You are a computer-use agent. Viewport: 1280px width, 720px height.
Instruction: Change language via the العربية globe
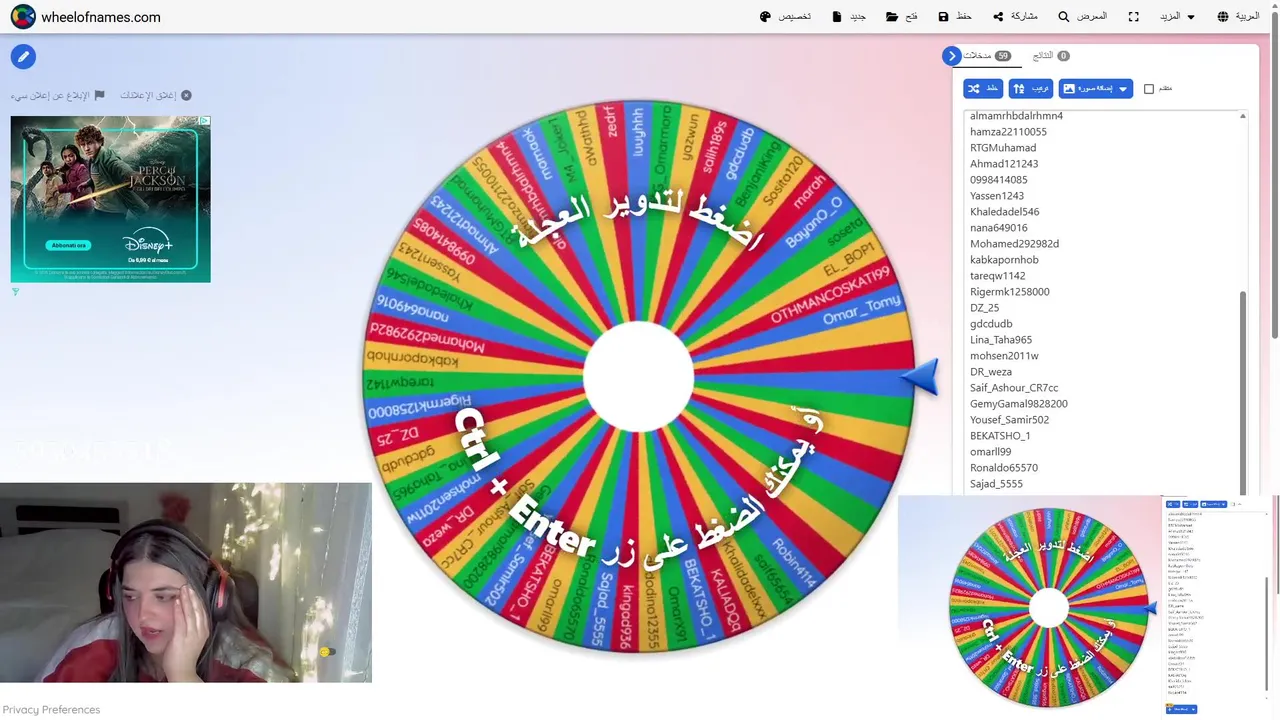[x=1238, y=17]
